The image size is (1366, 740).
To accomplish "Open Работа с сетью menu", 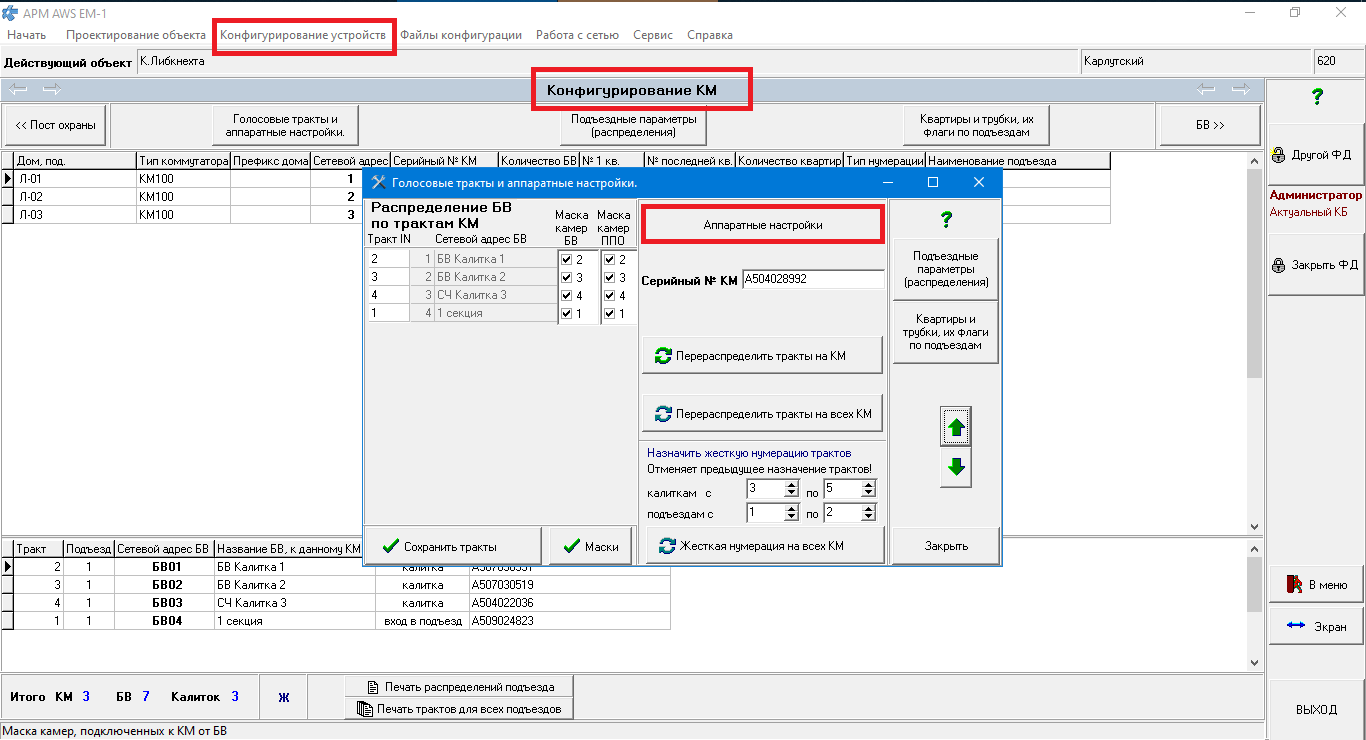I will (577, 35).
